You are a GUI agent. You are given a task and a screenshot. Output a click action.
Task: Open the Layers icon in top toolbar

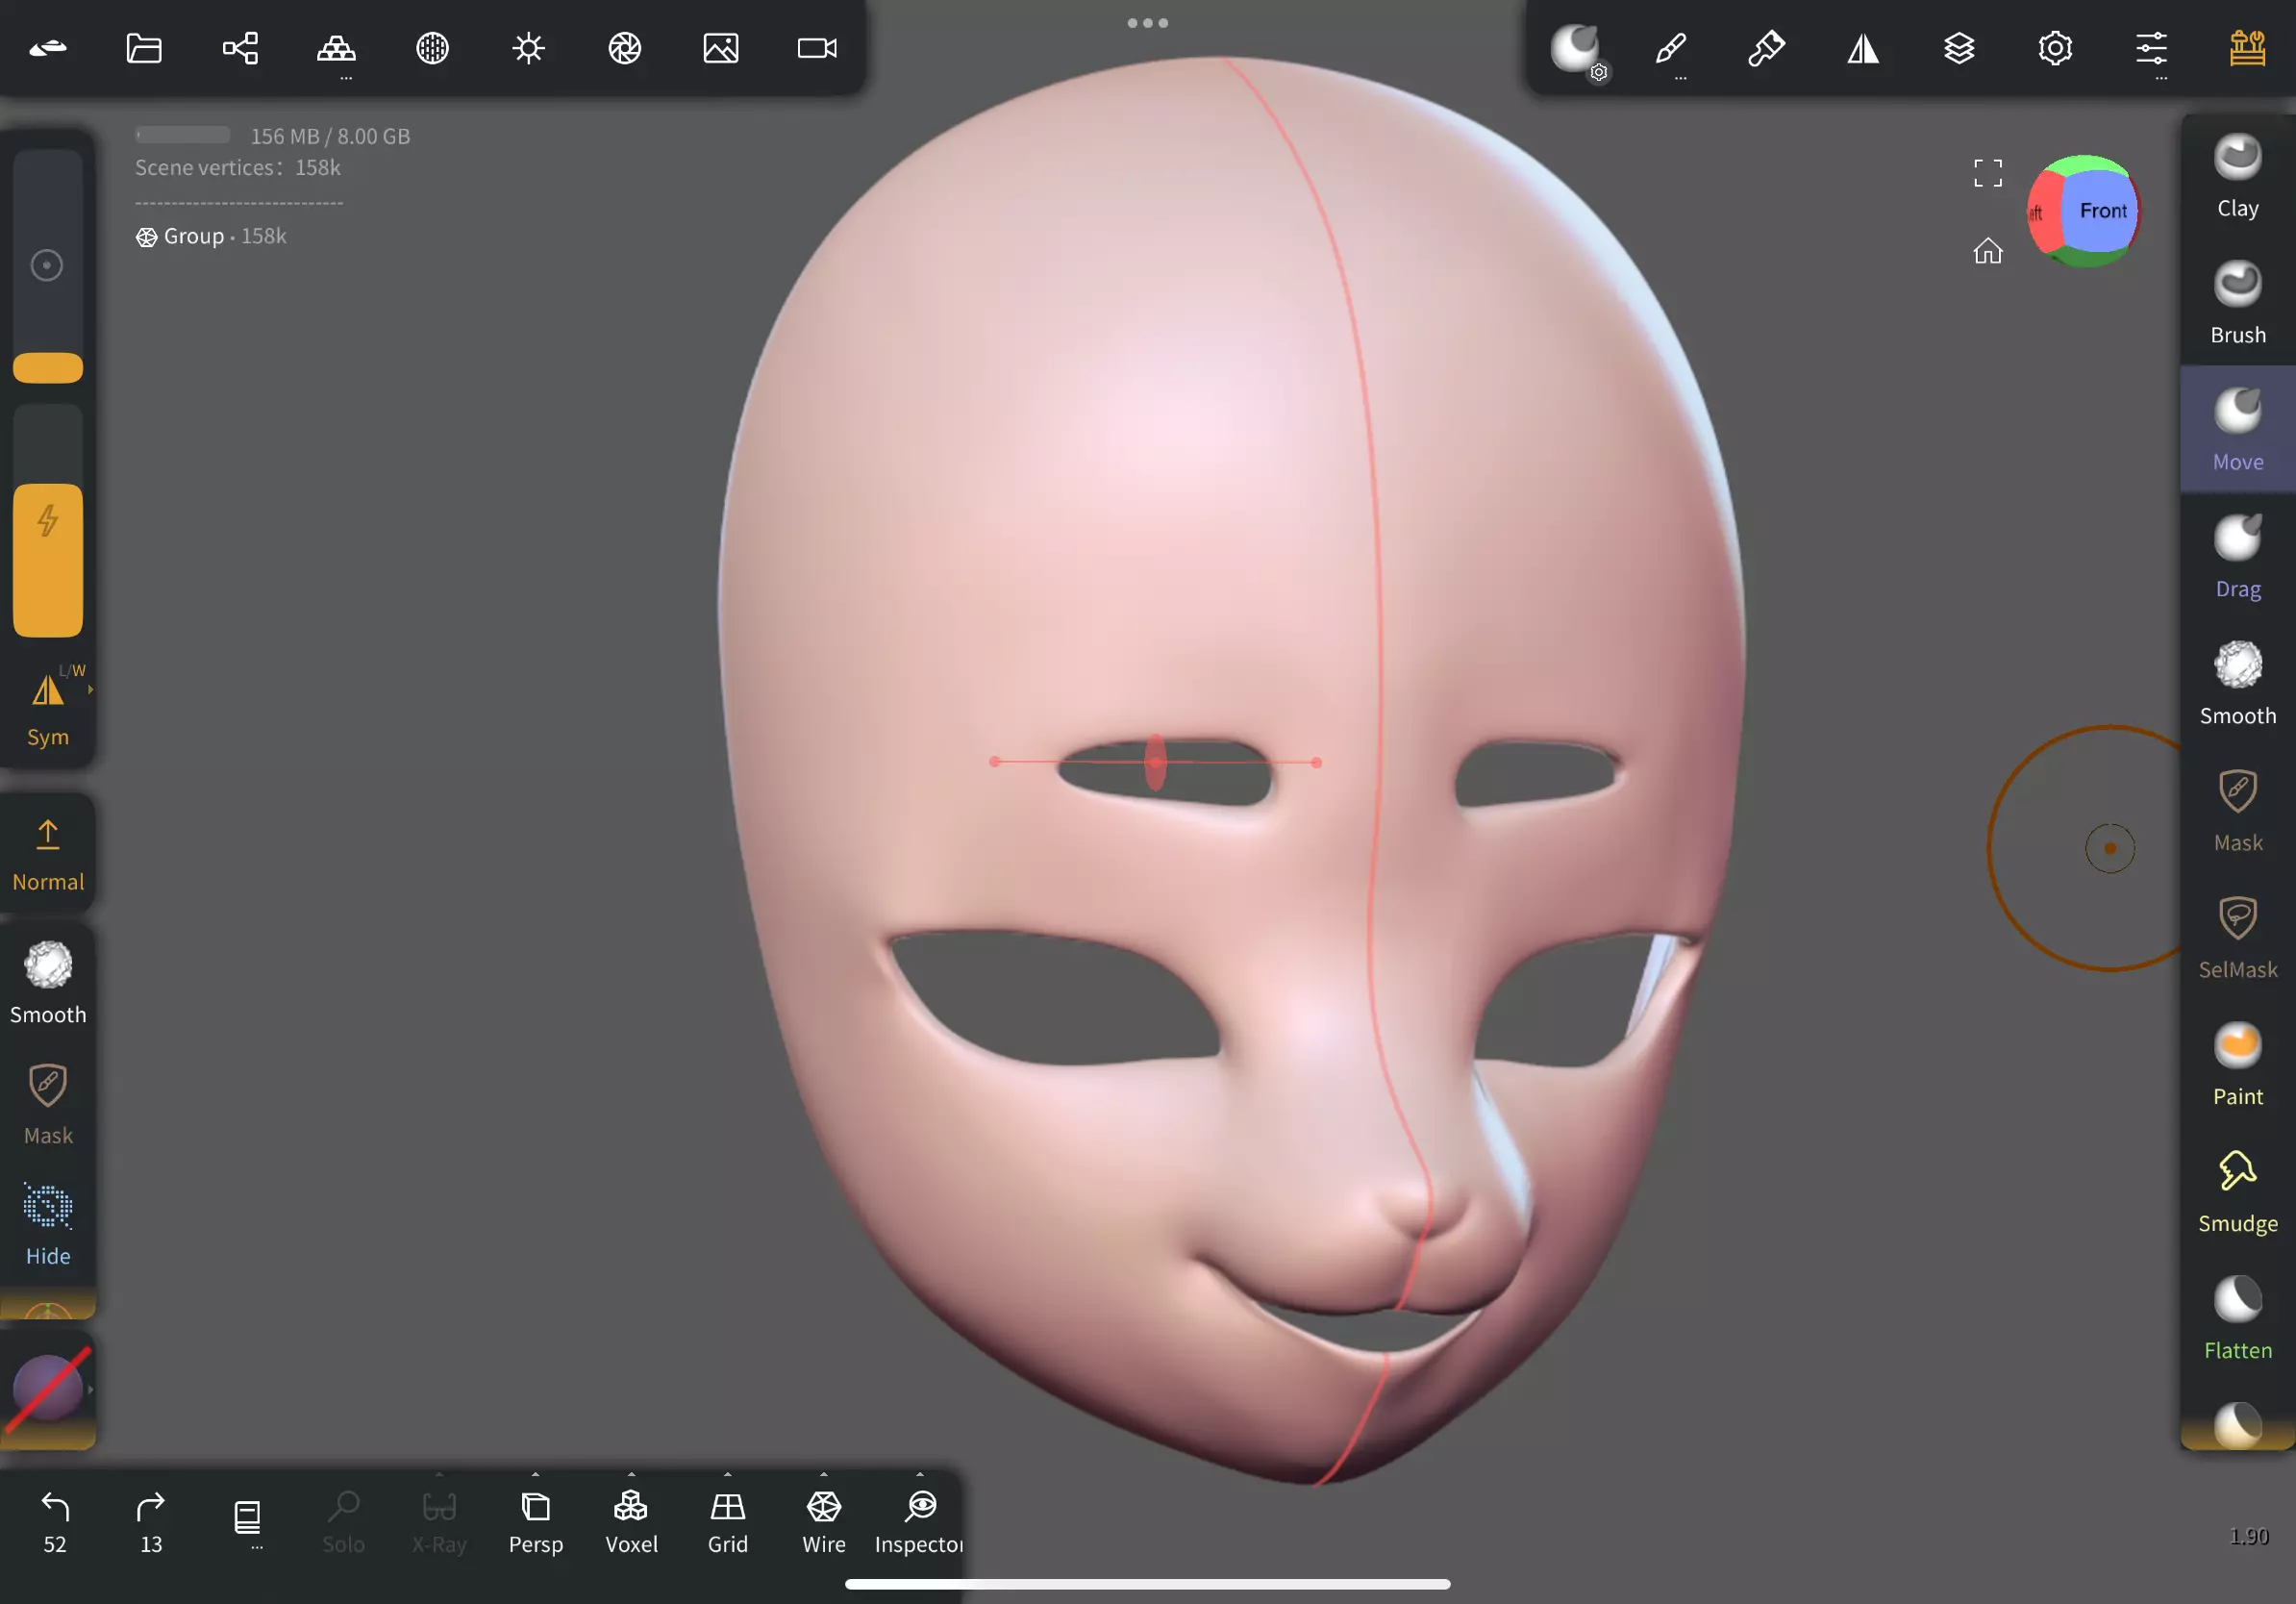coord(1959,48)
